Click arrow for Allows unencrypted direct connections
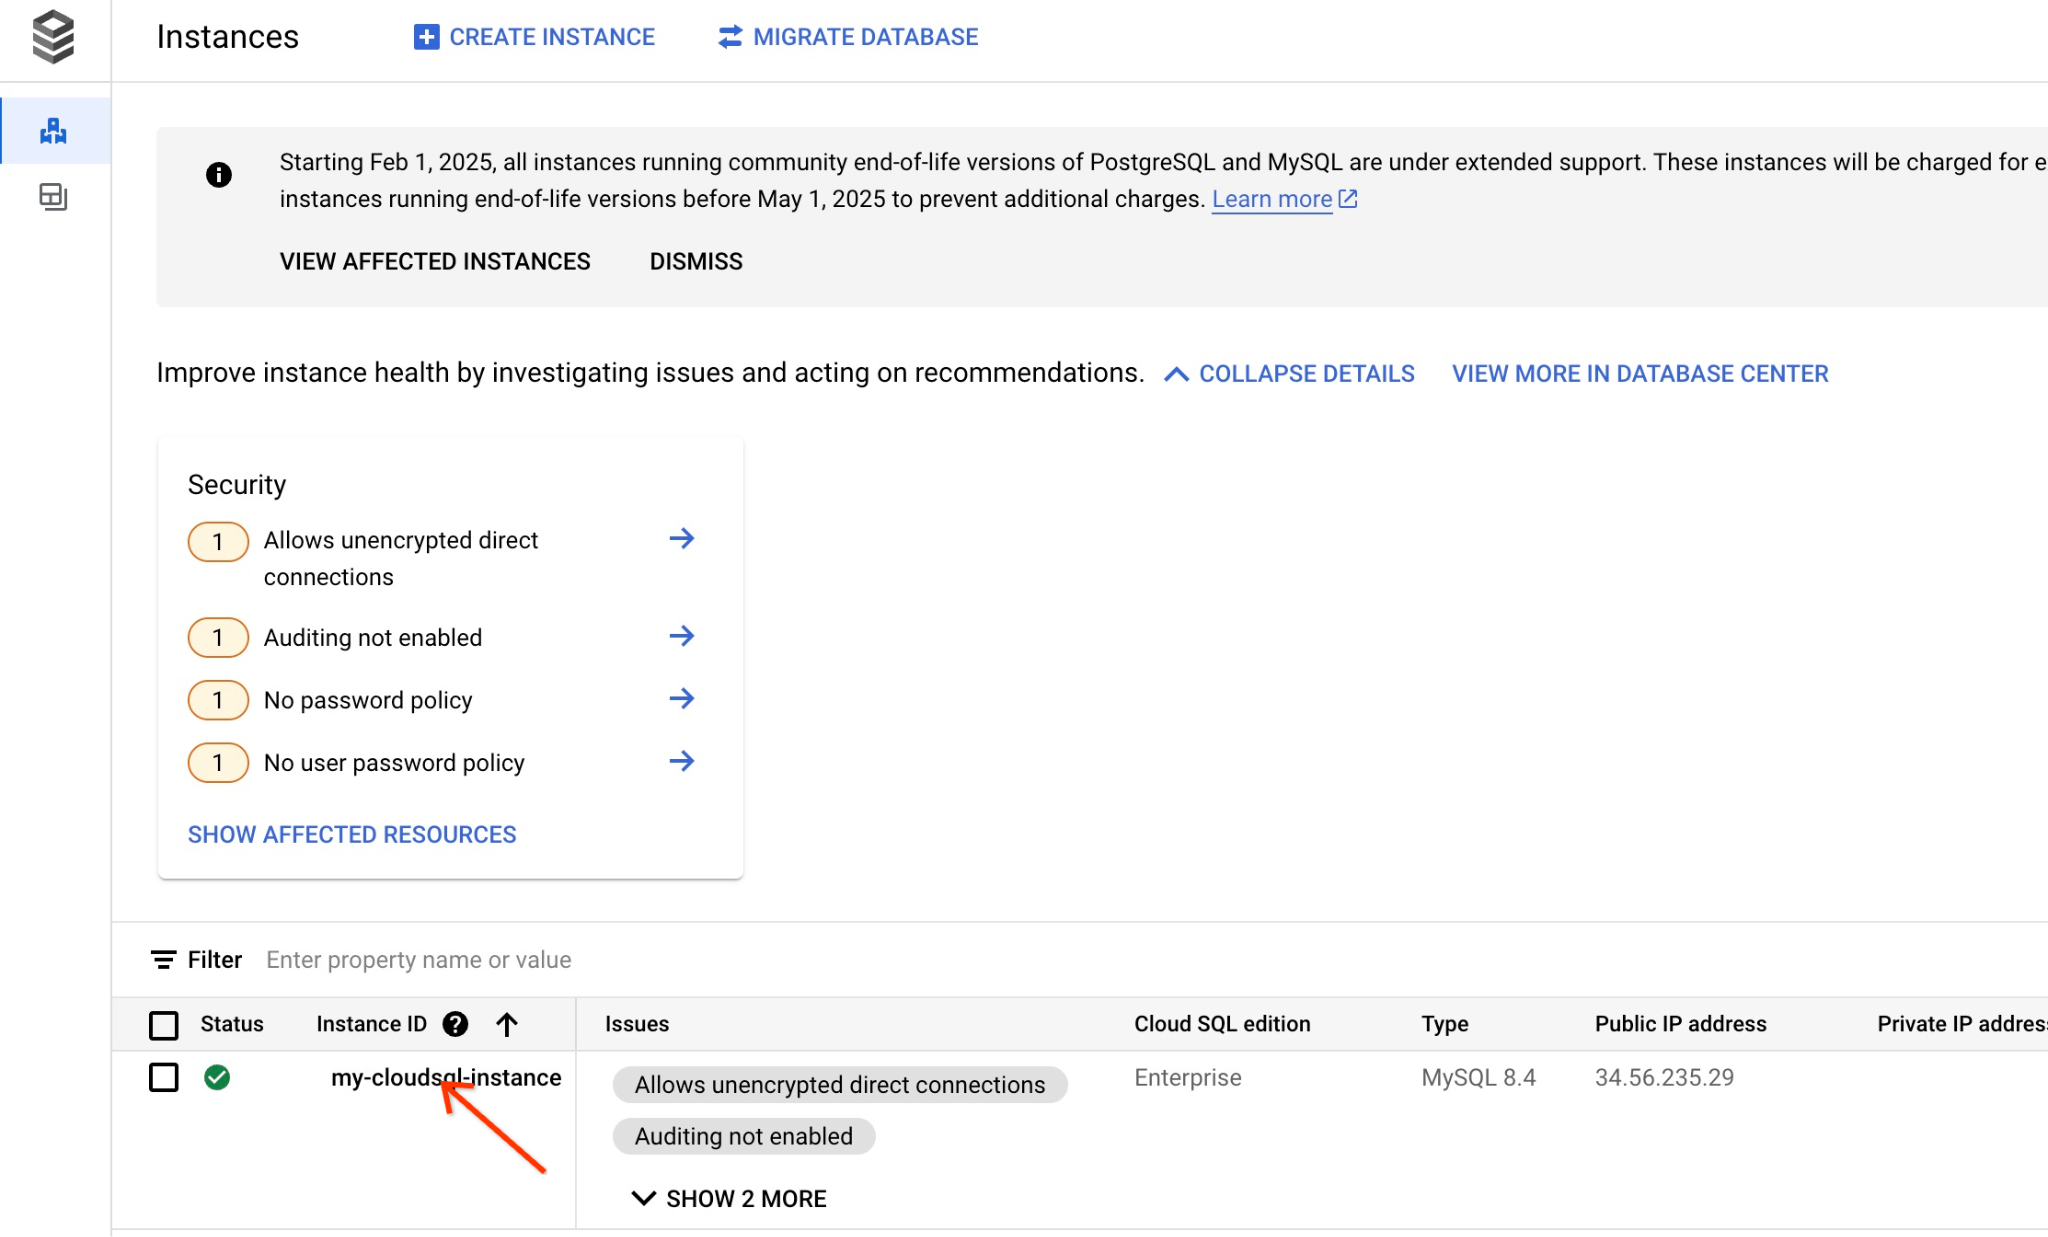This screenshot has width=2048, height=1237. pyautogui.click(x=682, y=539)
